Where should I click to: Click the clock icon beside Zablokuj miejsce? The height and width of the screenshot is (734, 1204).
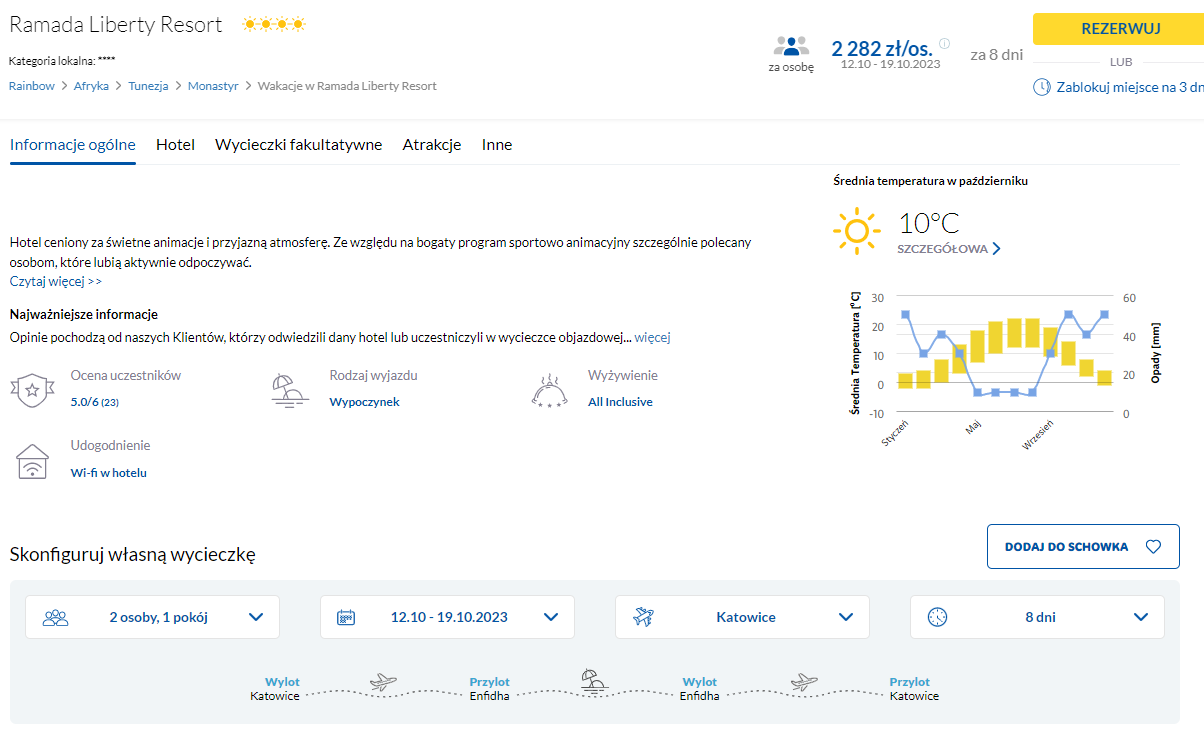click(x=1041, y=87)
